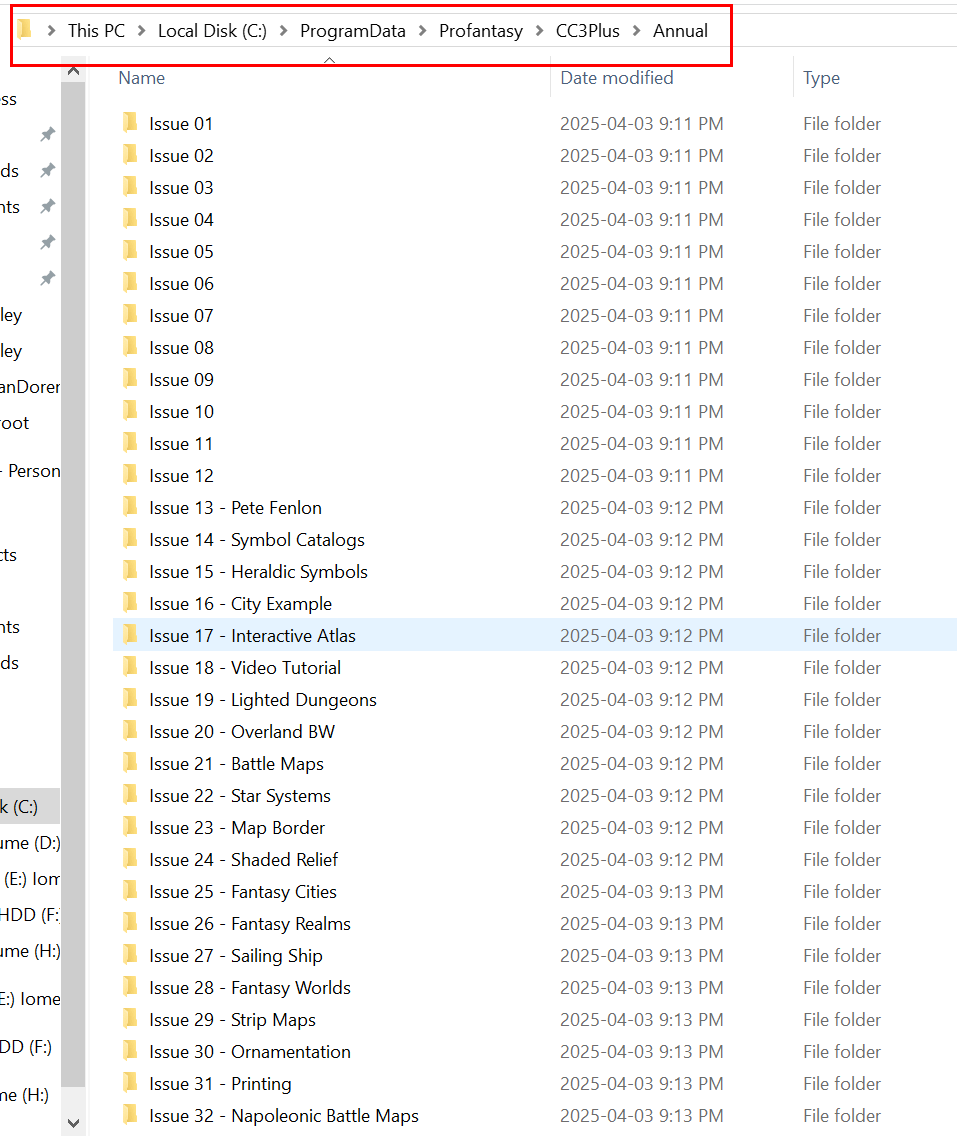This screenshot has width=957, height=1142.
Task: Click the Type column header
Action: [x=821, y=78]
